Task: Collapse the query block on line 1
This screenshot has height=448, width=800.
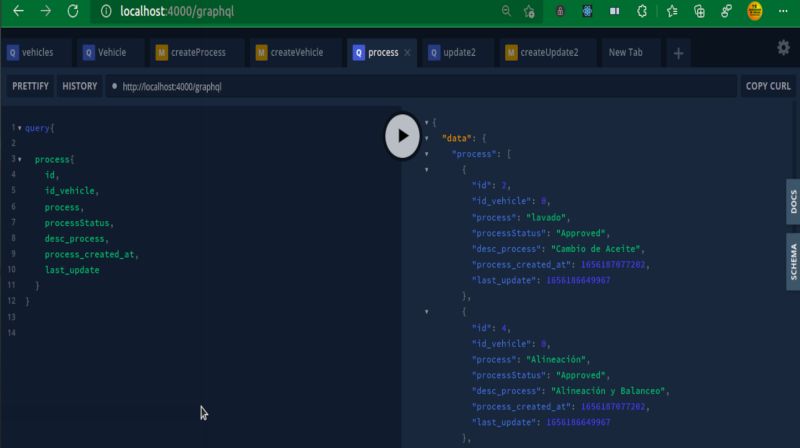Action: (x=19, y=128)
